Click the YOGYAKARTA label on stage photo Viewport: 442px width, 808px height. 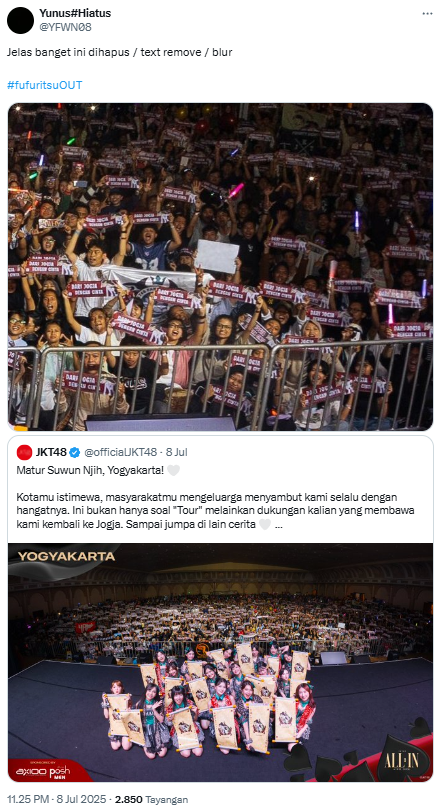tap(66, 557)
